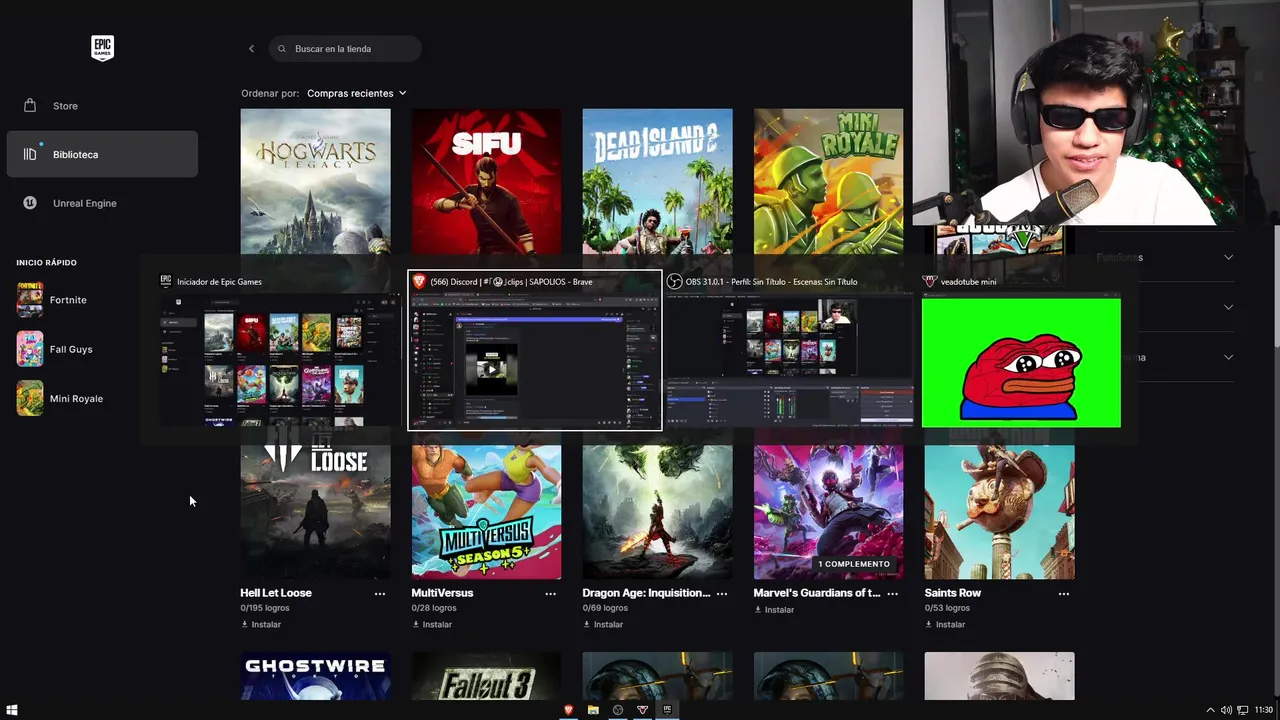The image size is (1280, 720).
Task: Click the 'Hell Let Loose' title text
Action: (276, 593)
